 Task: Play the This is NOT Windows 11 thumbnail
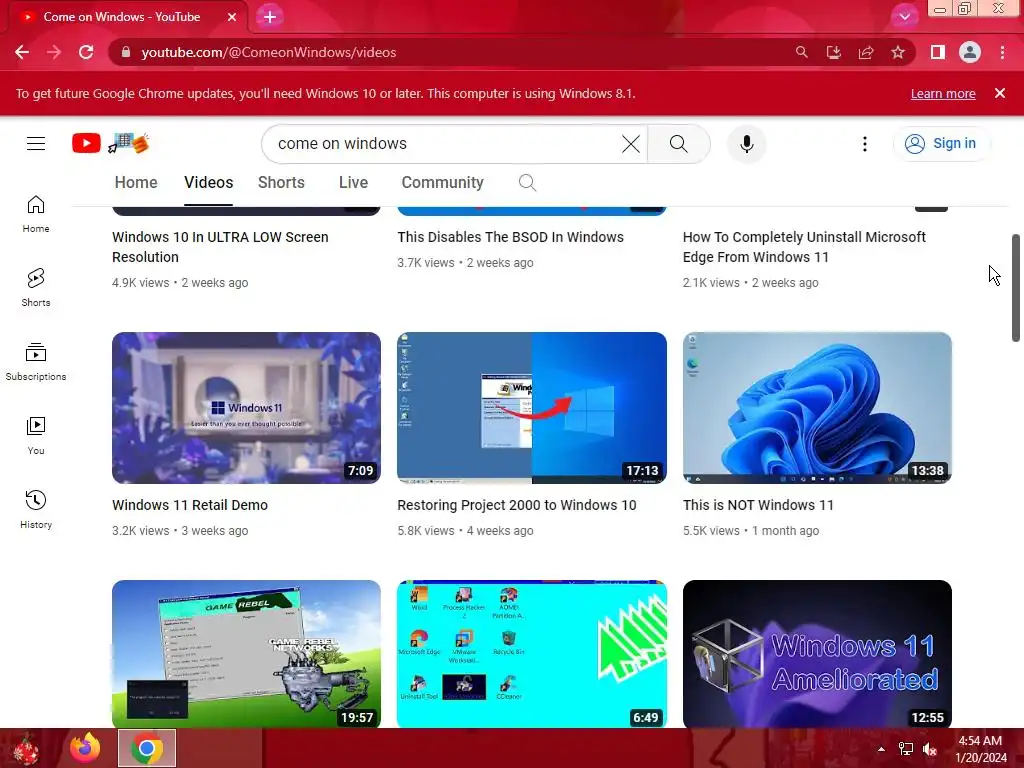(817, 408)
